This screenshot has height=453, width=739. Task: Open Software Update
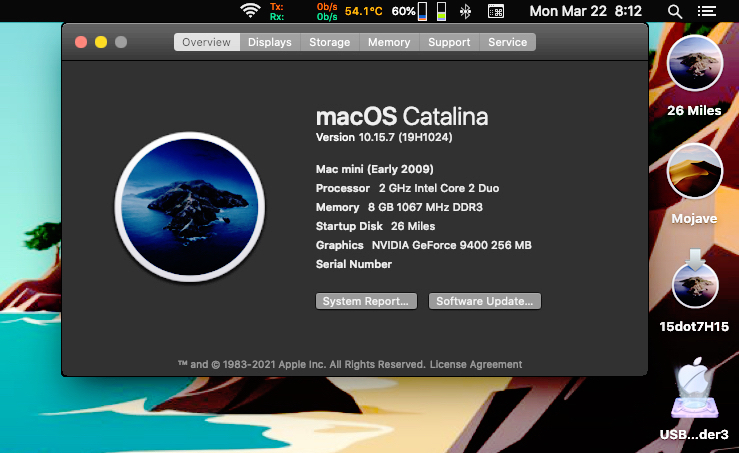coord(484,301)
